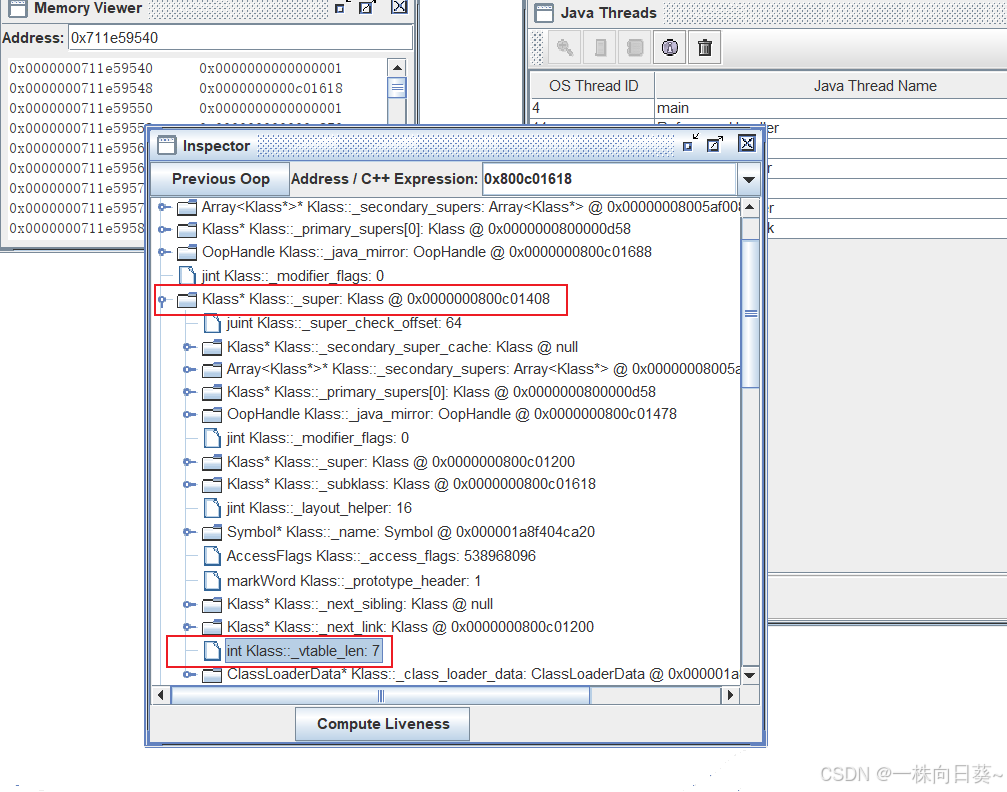Image resolution: width=1007 pixels, height=792 pixels.
Task: Click the Inspector address field showing 0x800c01618
Action: 609,179
